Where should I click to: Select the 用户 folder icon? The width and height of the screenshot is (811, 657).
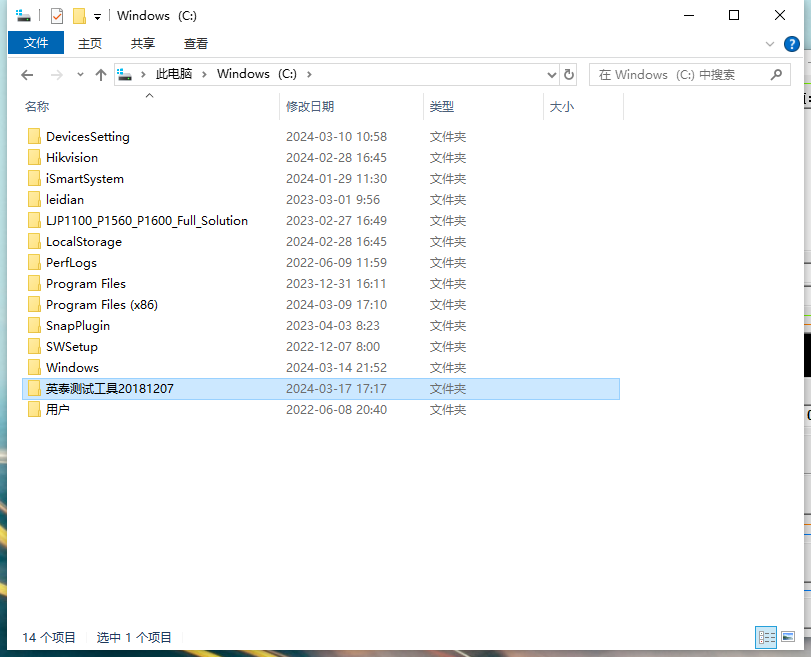pos(34,409)
